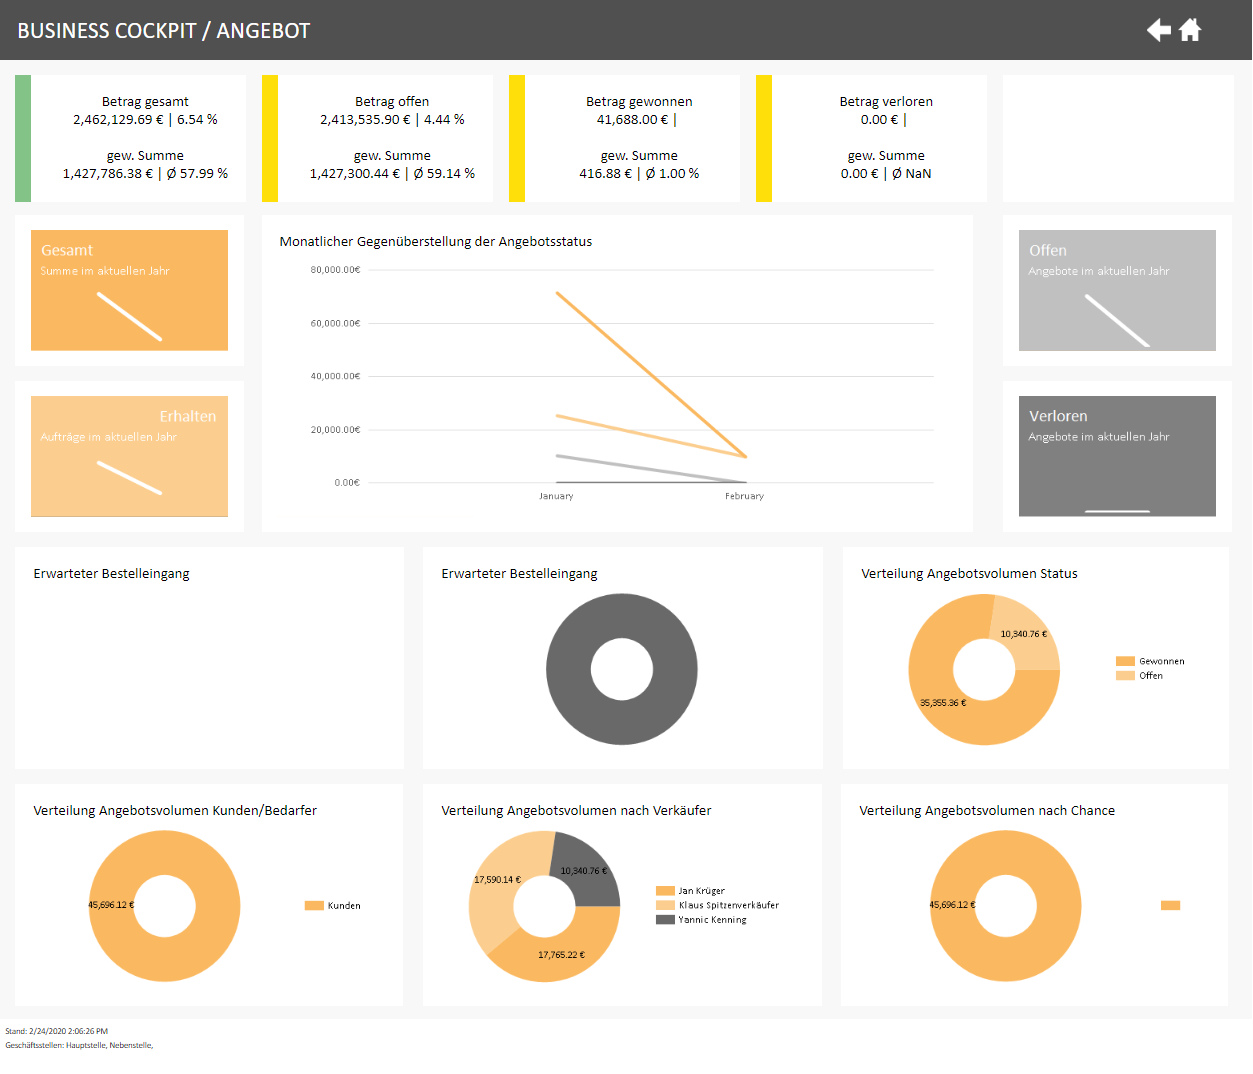
Task: Select the light gray Offen tile
Action: point(1117,290)
